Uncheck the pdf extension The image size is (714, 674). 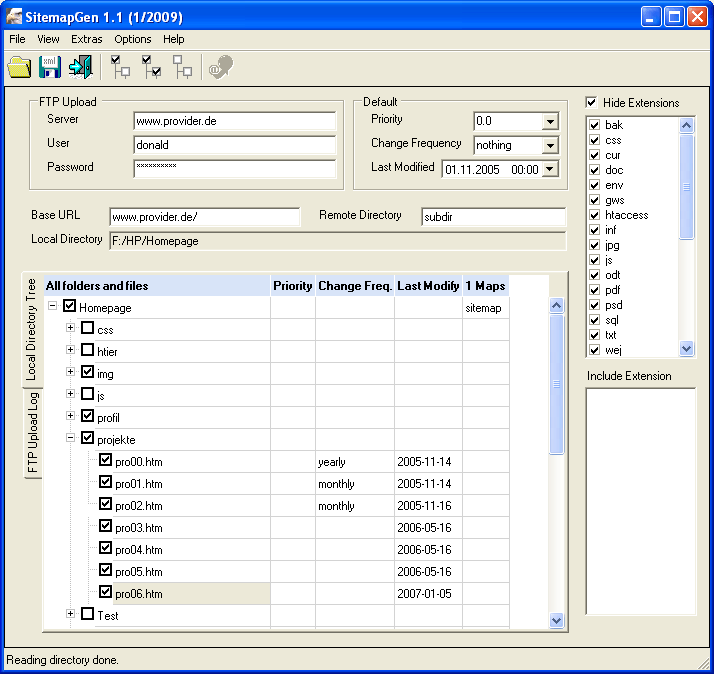pos(594,290)
